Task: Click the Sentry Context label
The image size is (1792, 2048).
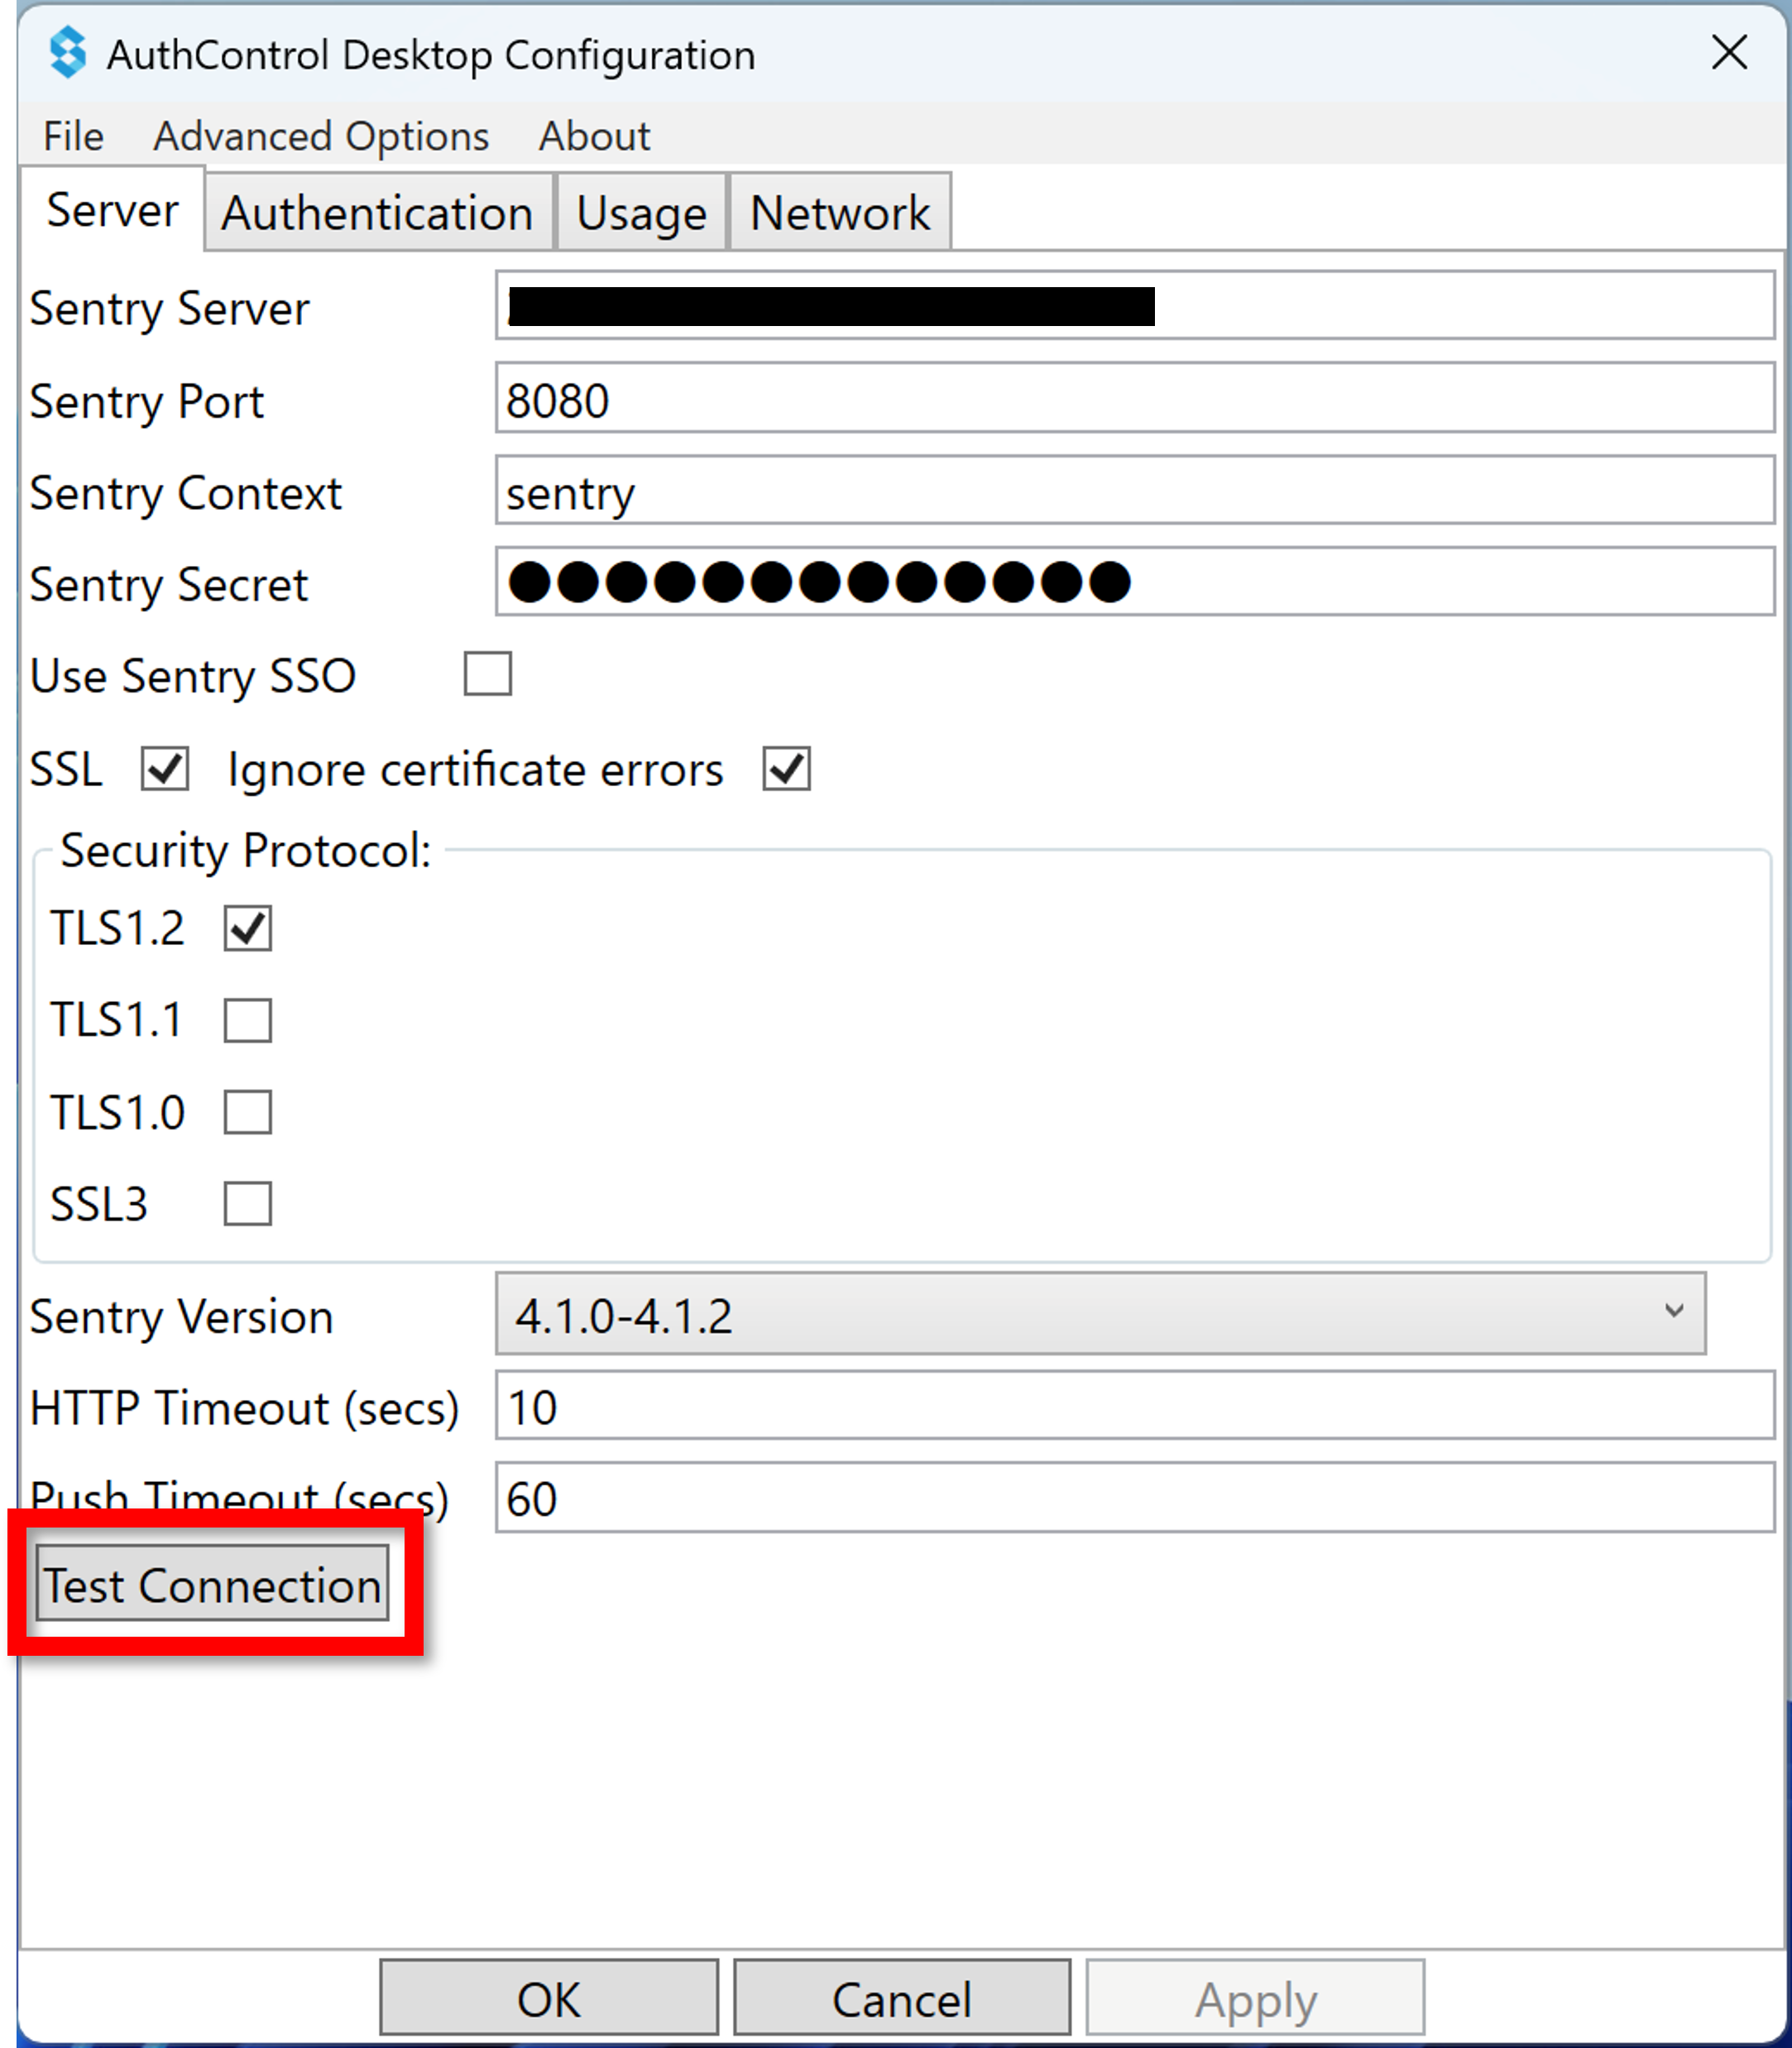Action: click(187, 493)
